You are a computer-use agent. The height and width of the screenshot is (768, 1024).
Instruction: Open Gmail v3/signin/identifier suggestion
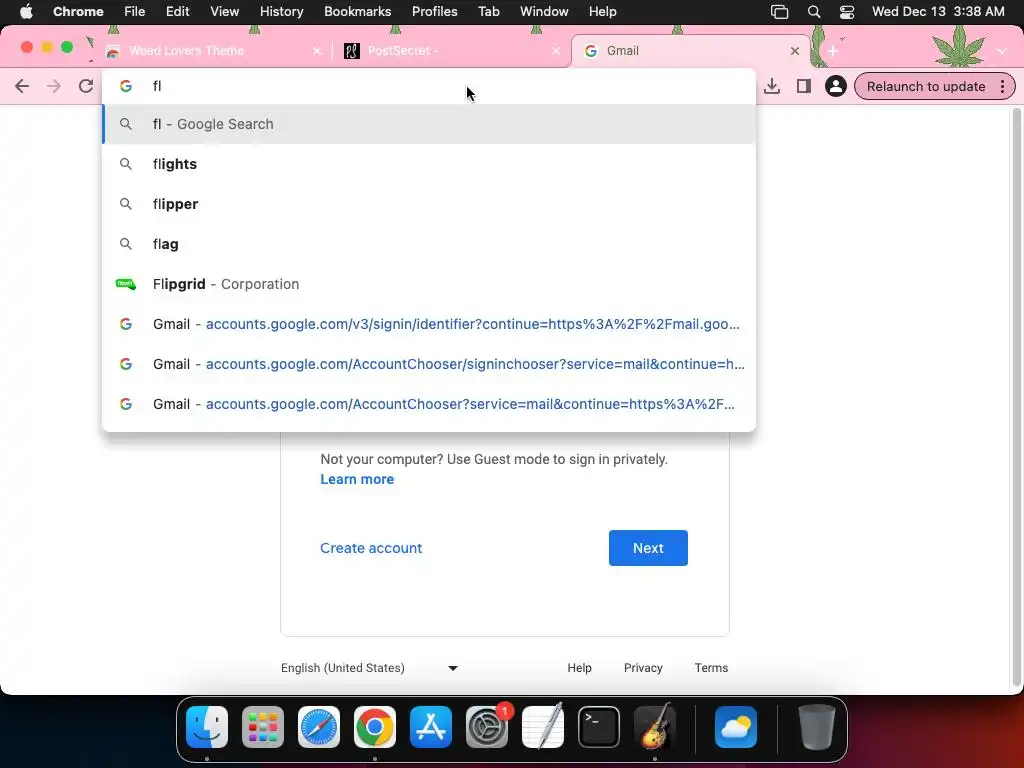(x=429, y=324)
